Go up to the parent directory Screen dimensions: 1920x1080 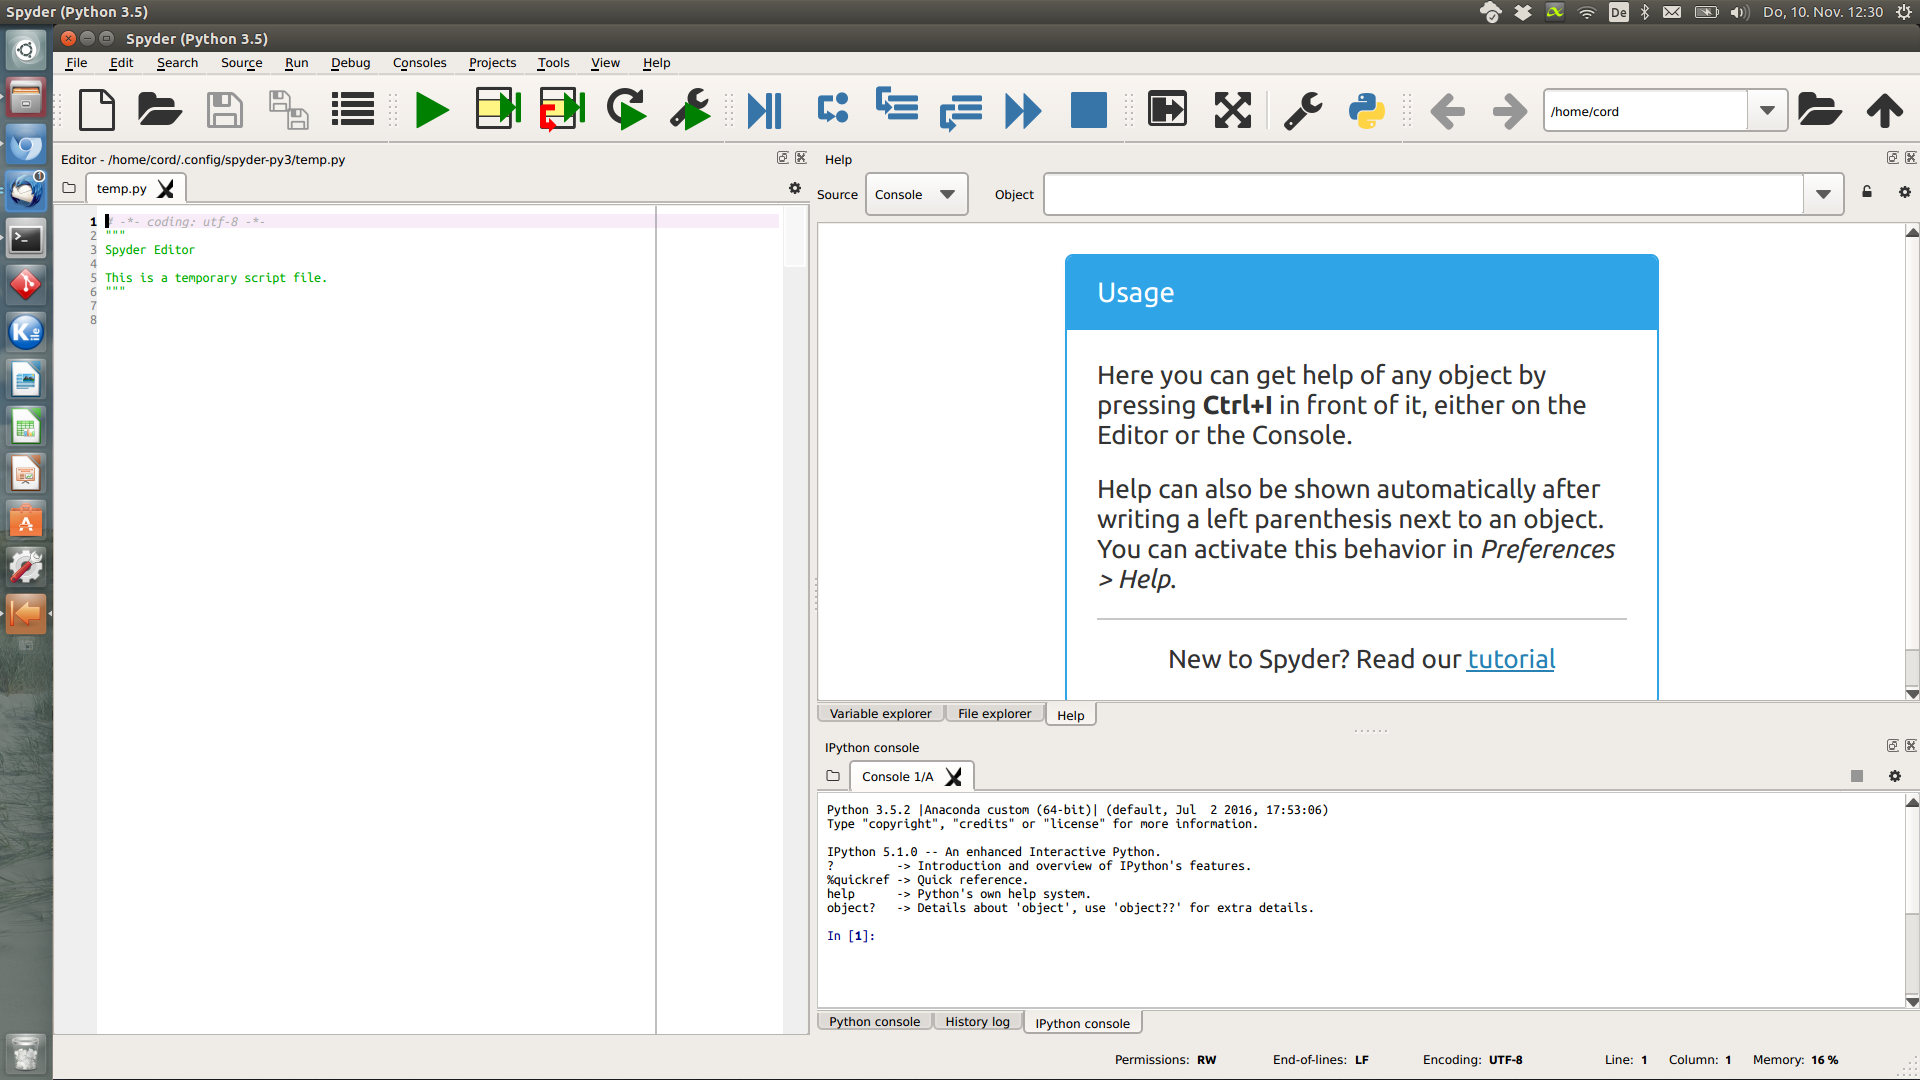coord(1884,110)
